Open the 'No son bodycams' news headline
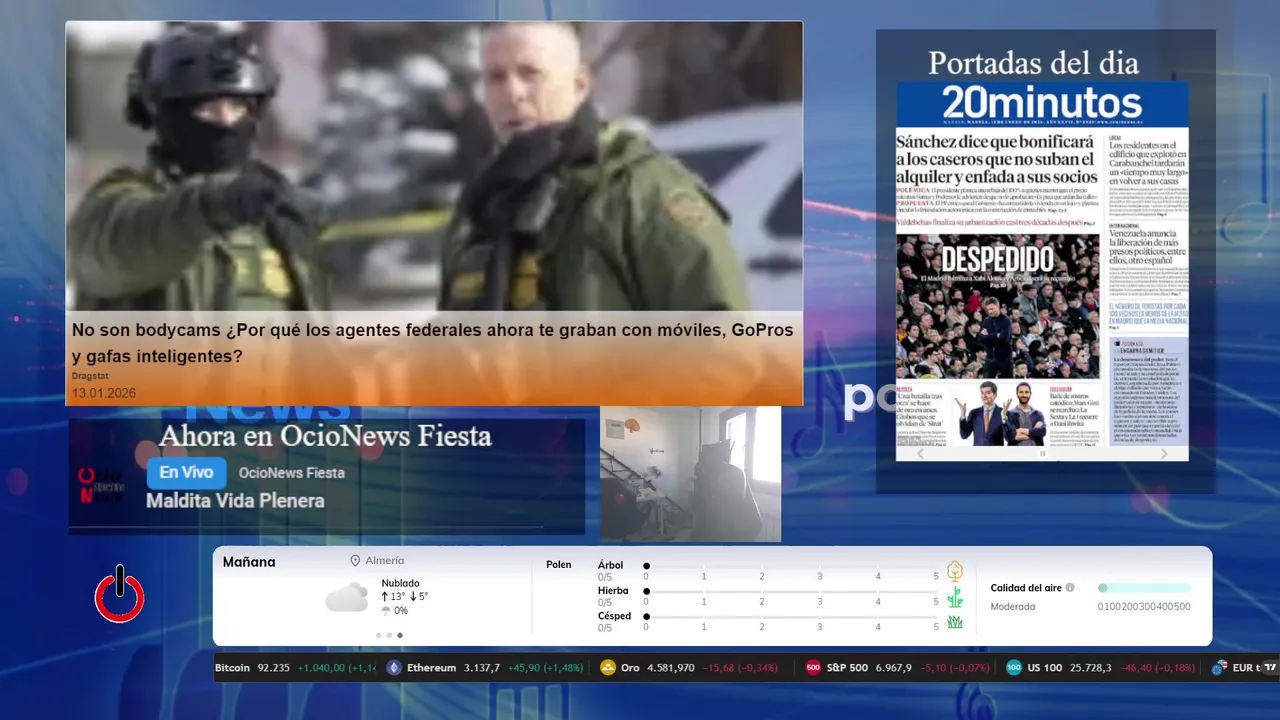 [x=432, y=342]
